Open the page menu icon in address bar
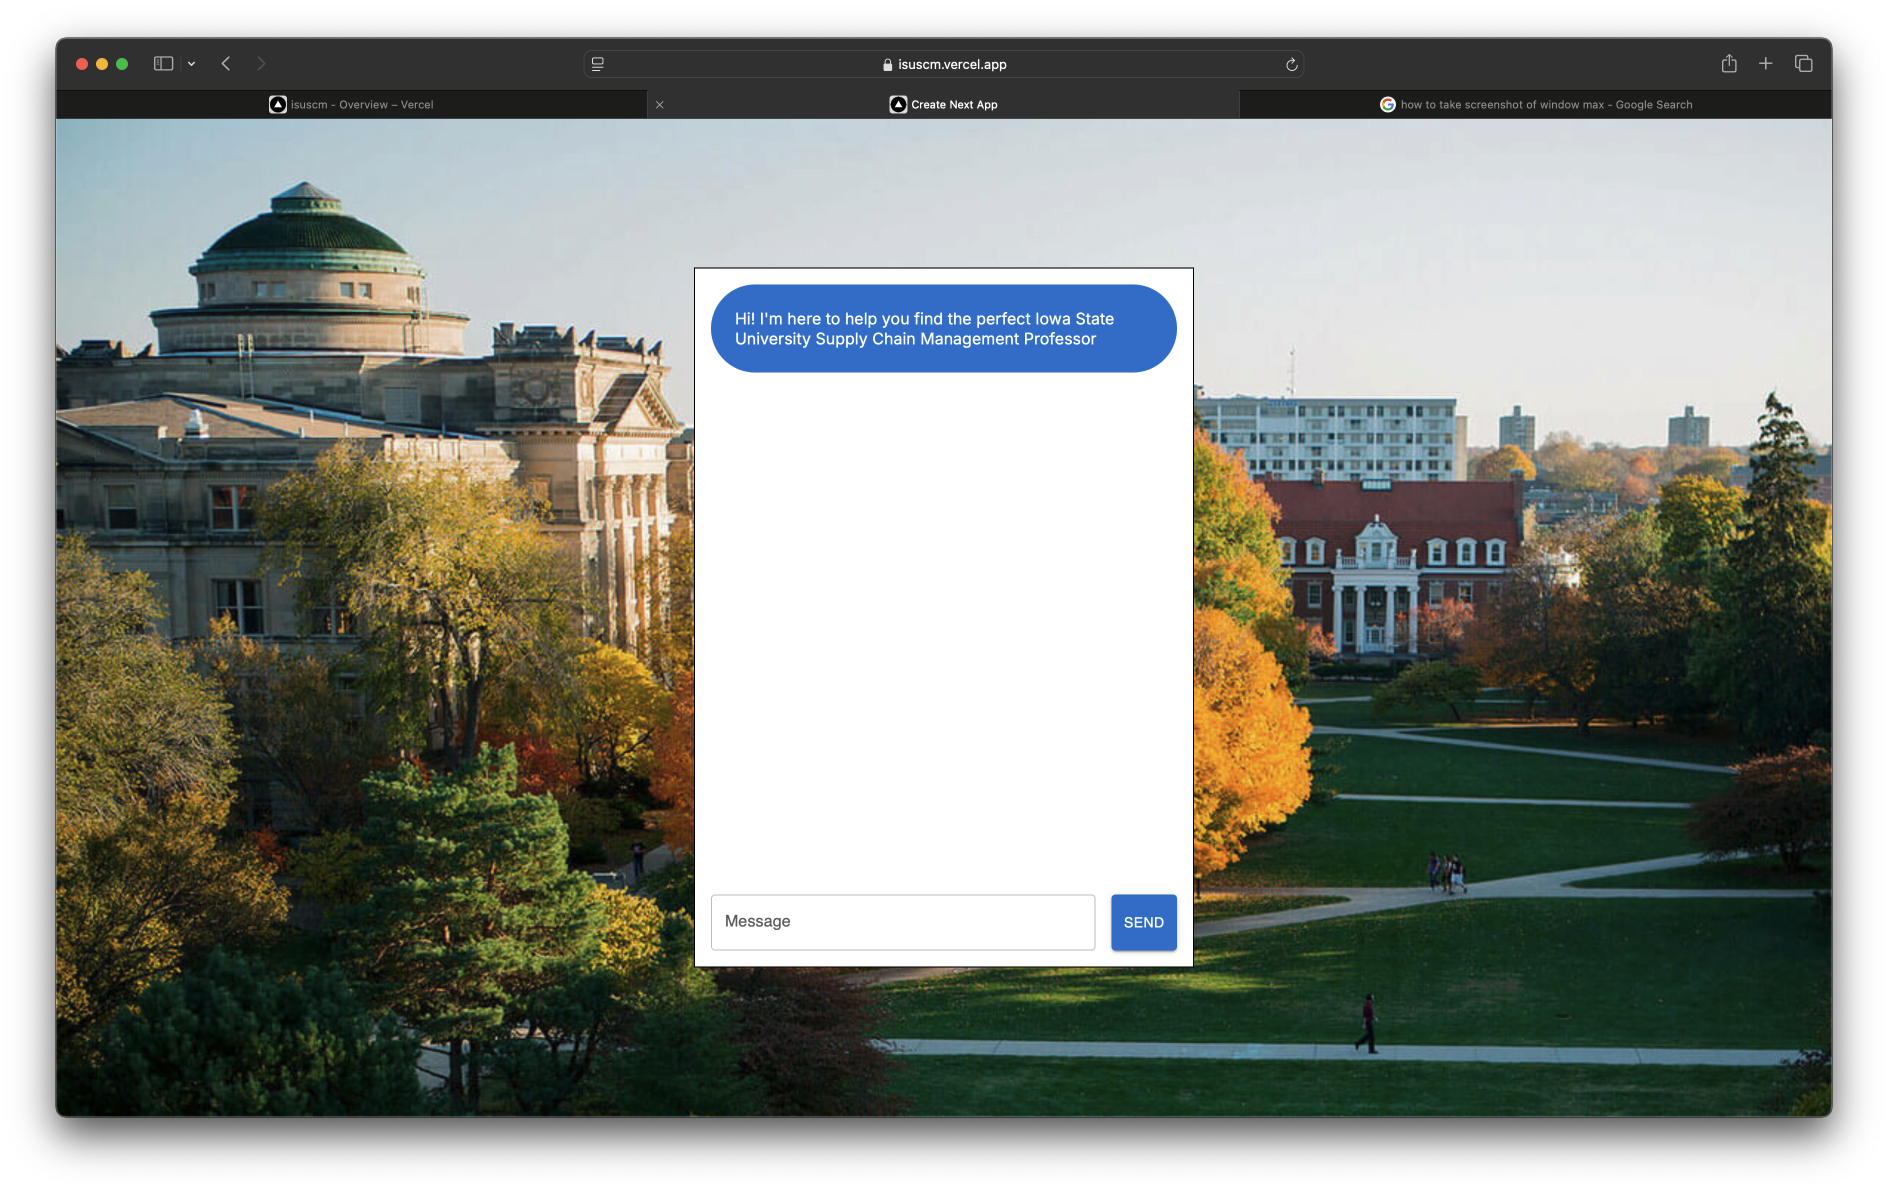Image resolution: width=1888 pixels, height=1191 pixels. pyautogui.click(x=598, y=64)
